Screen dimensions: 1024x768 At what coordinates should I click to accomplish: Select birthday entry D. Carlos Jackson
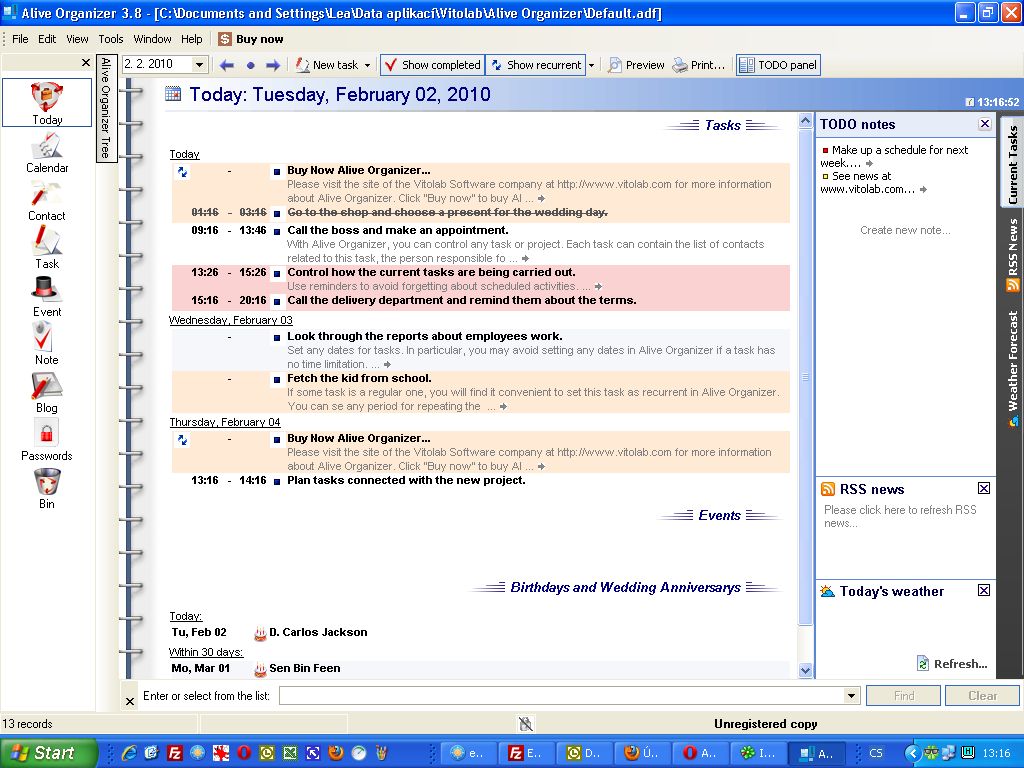click(318, 632)
